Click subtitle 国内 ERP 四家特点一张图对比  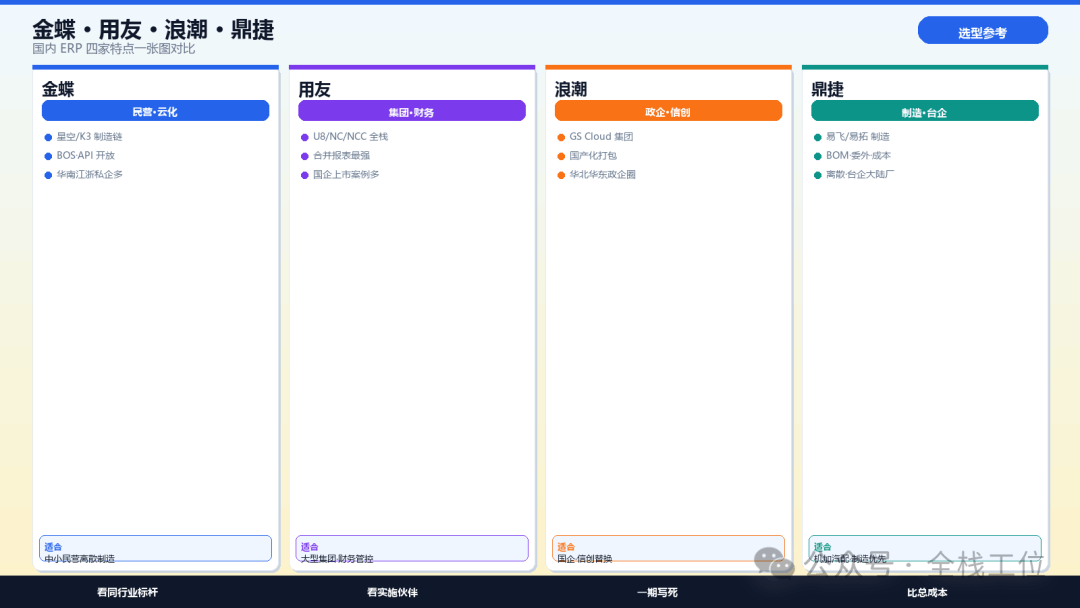tap(114, 49)
